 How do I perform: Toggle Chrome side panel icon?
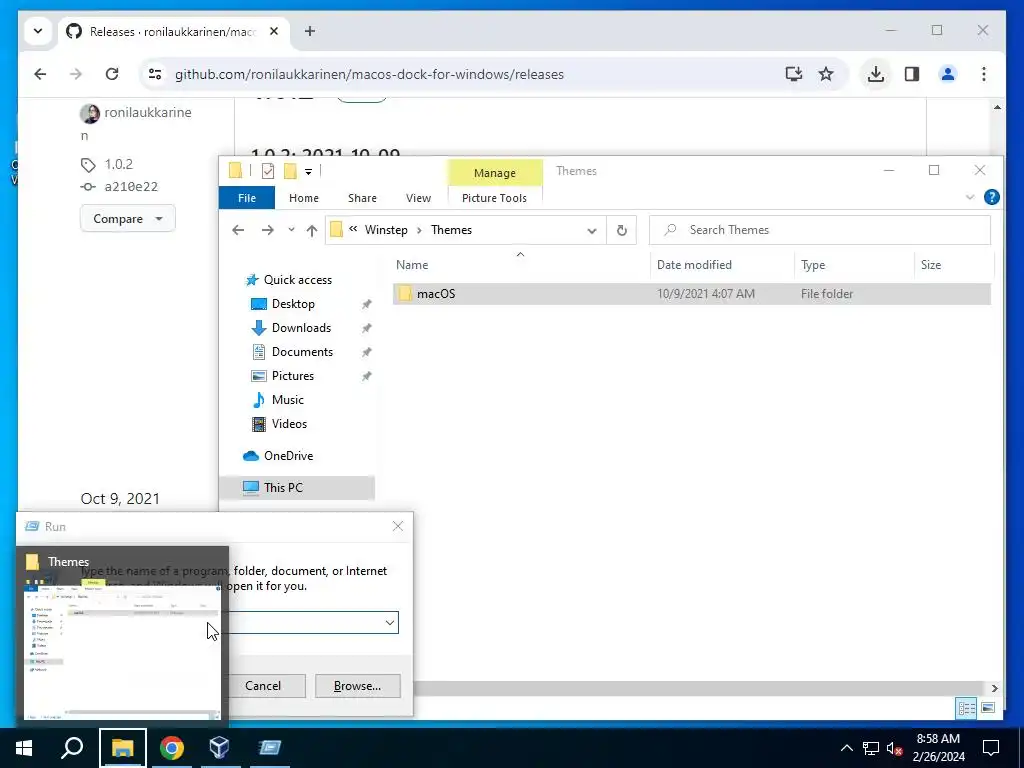pos(912,74)
